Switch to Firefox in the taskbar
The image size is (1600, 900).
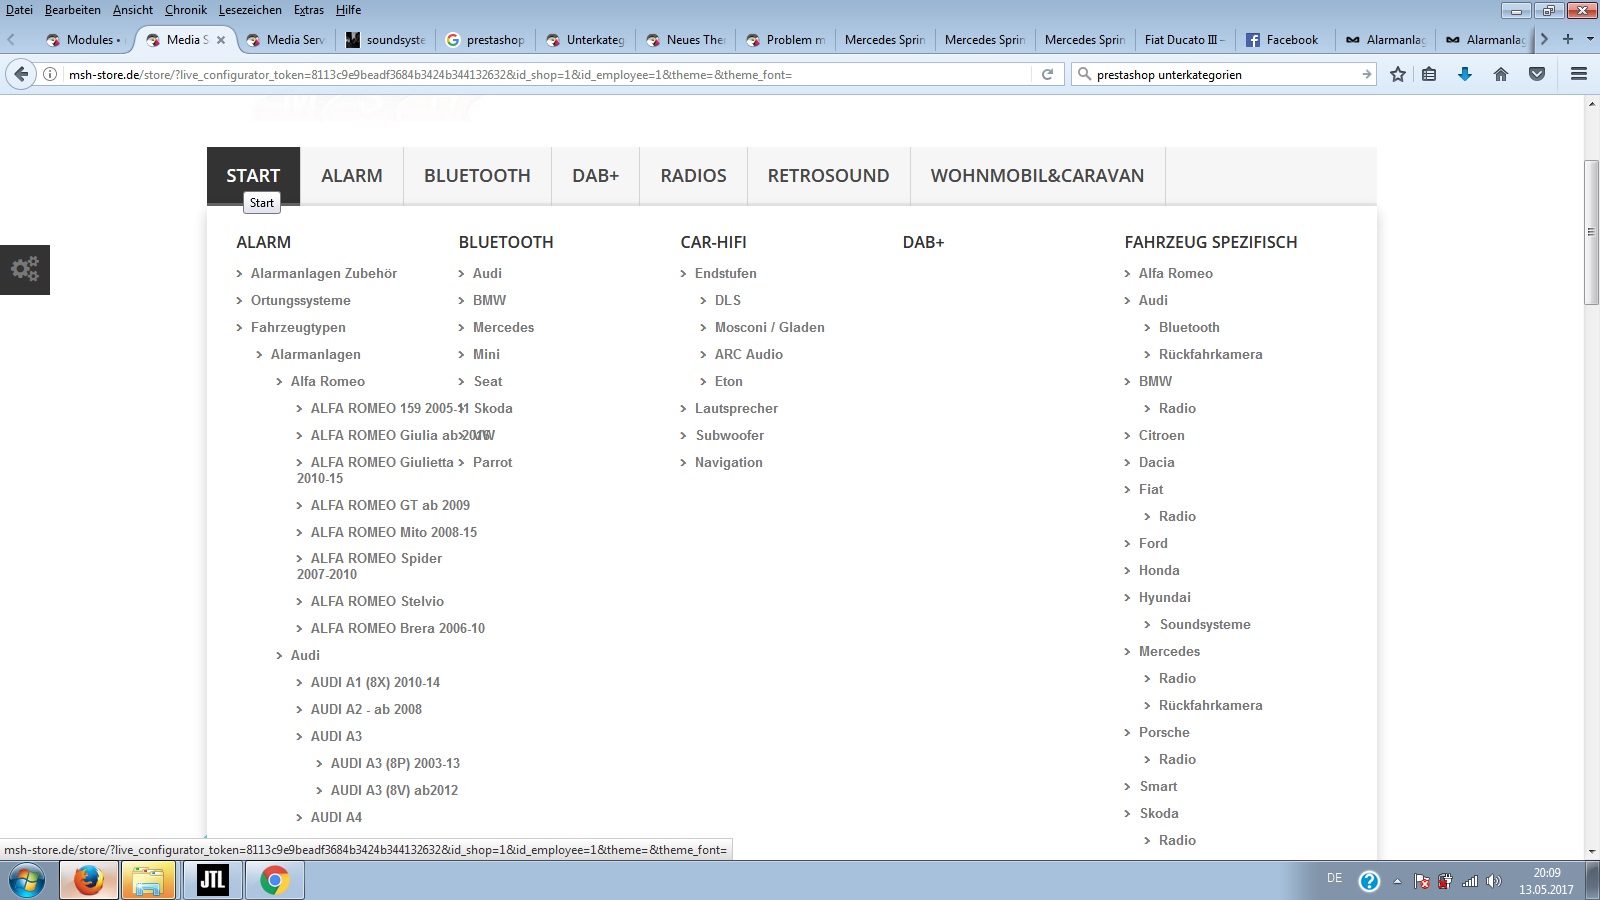pyautogui.click(x=88, y=881)
